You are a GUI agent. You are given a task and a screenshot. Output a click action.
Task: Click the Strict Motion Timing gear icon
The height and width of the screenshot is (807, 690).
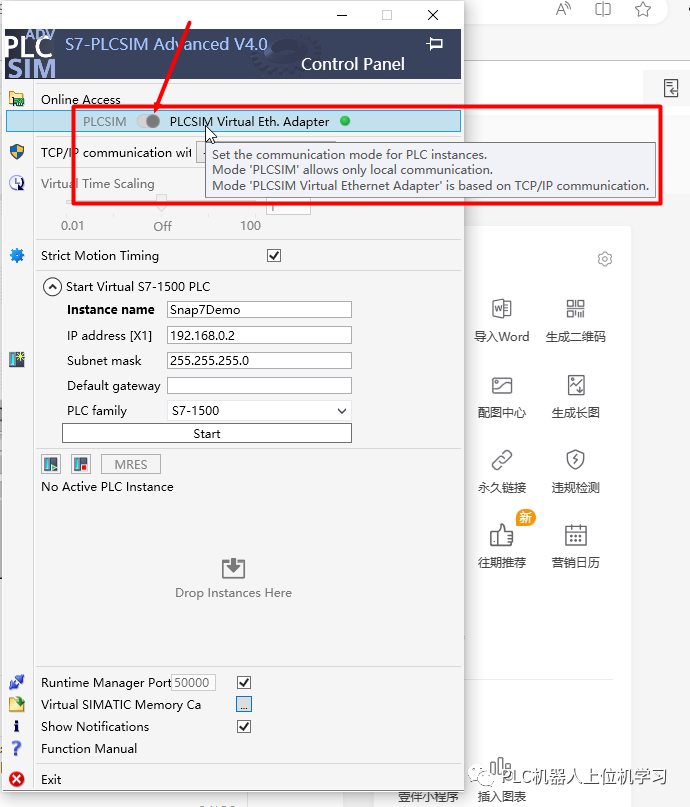click(17, 255)
